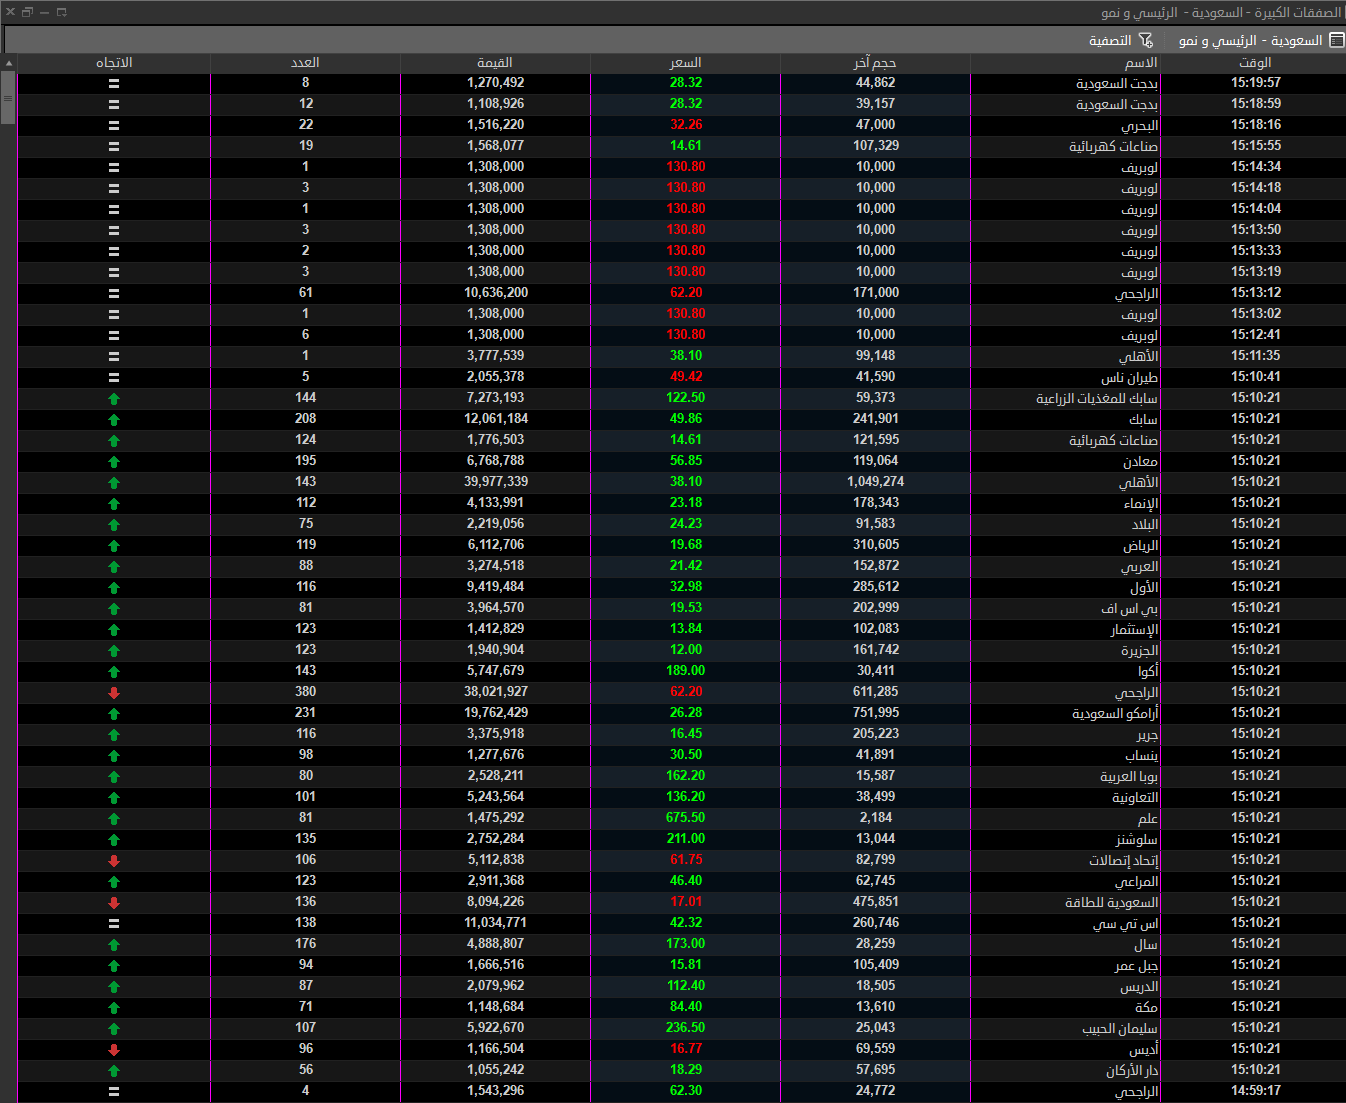Click the up arrow in التعاونية row
Image resolution: width=1346 pixels, height=1103 pixels.
(x=114, y=797)
